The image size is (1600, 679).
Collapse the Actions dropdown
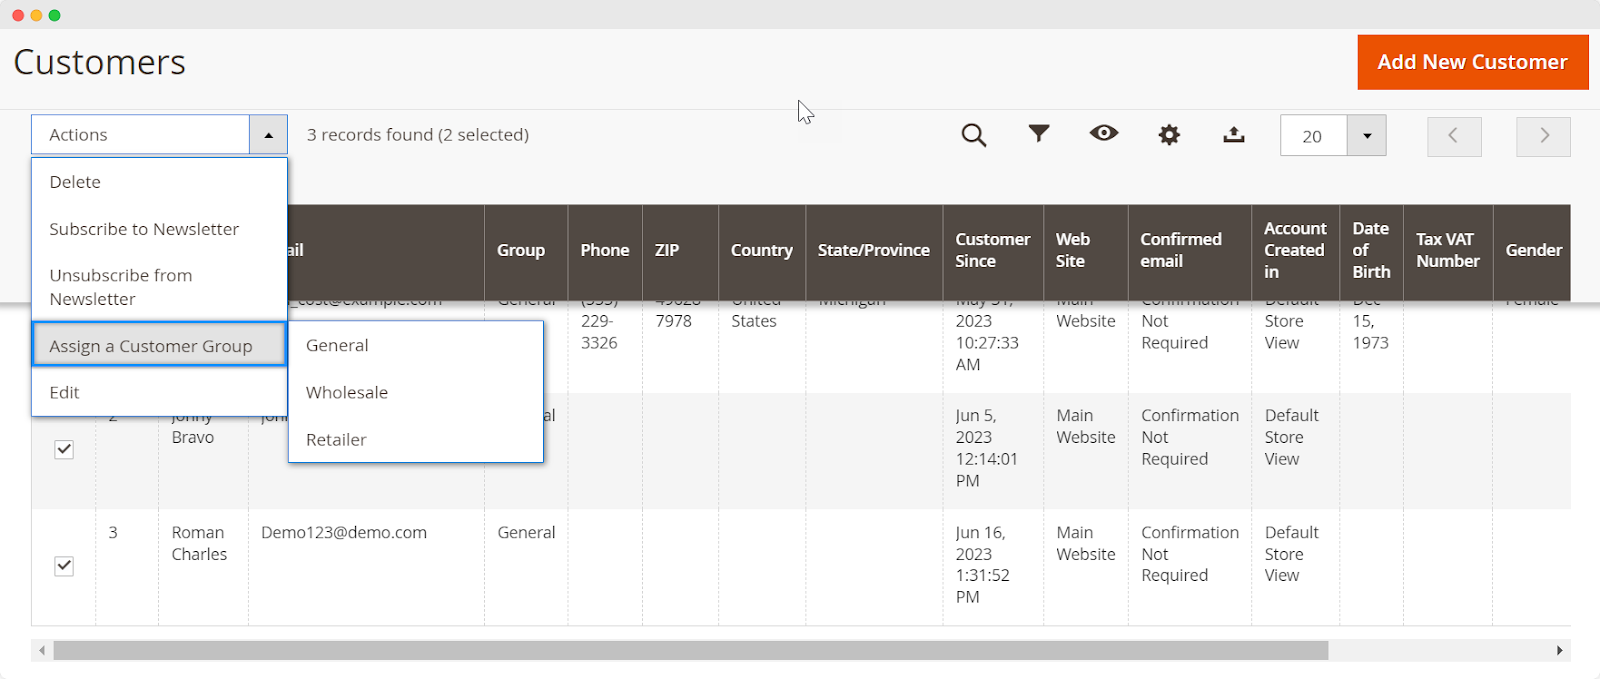pyautogui.click(x=268, y=135)
